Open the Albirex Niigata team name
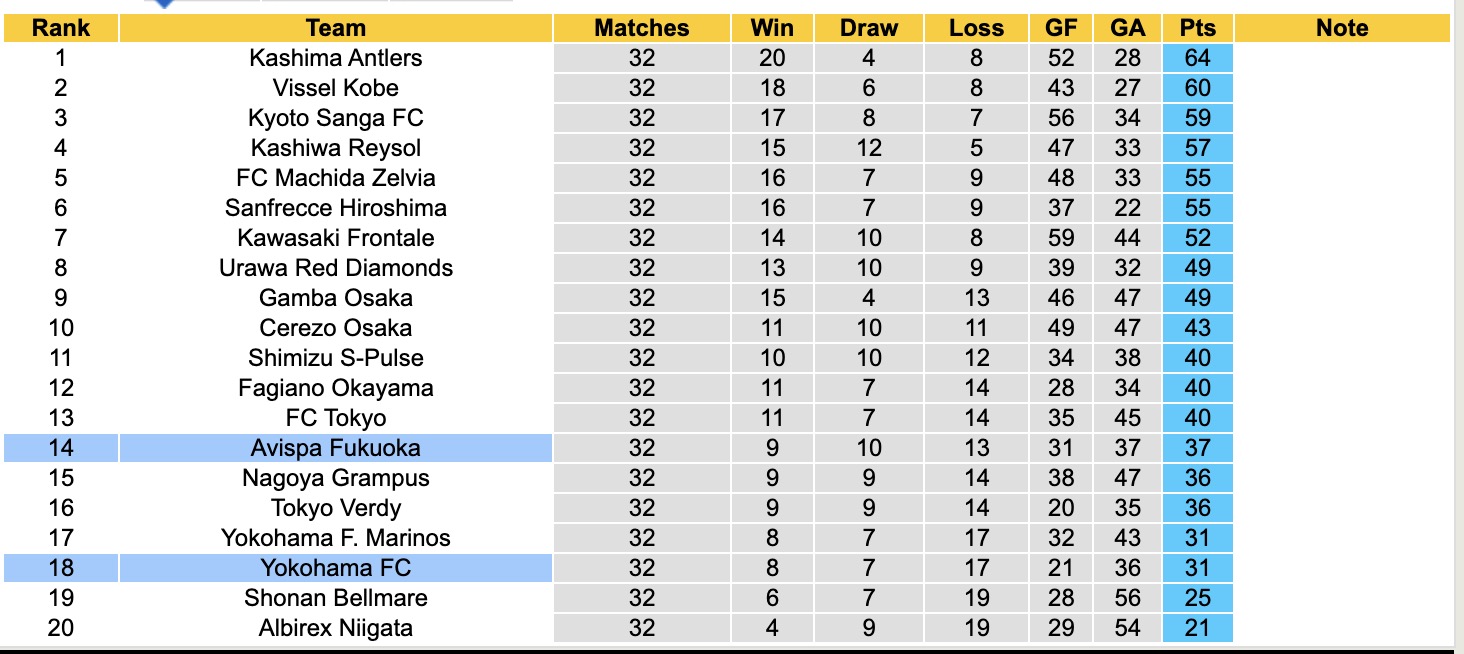 pyautogui.click(x=336, y=628)
